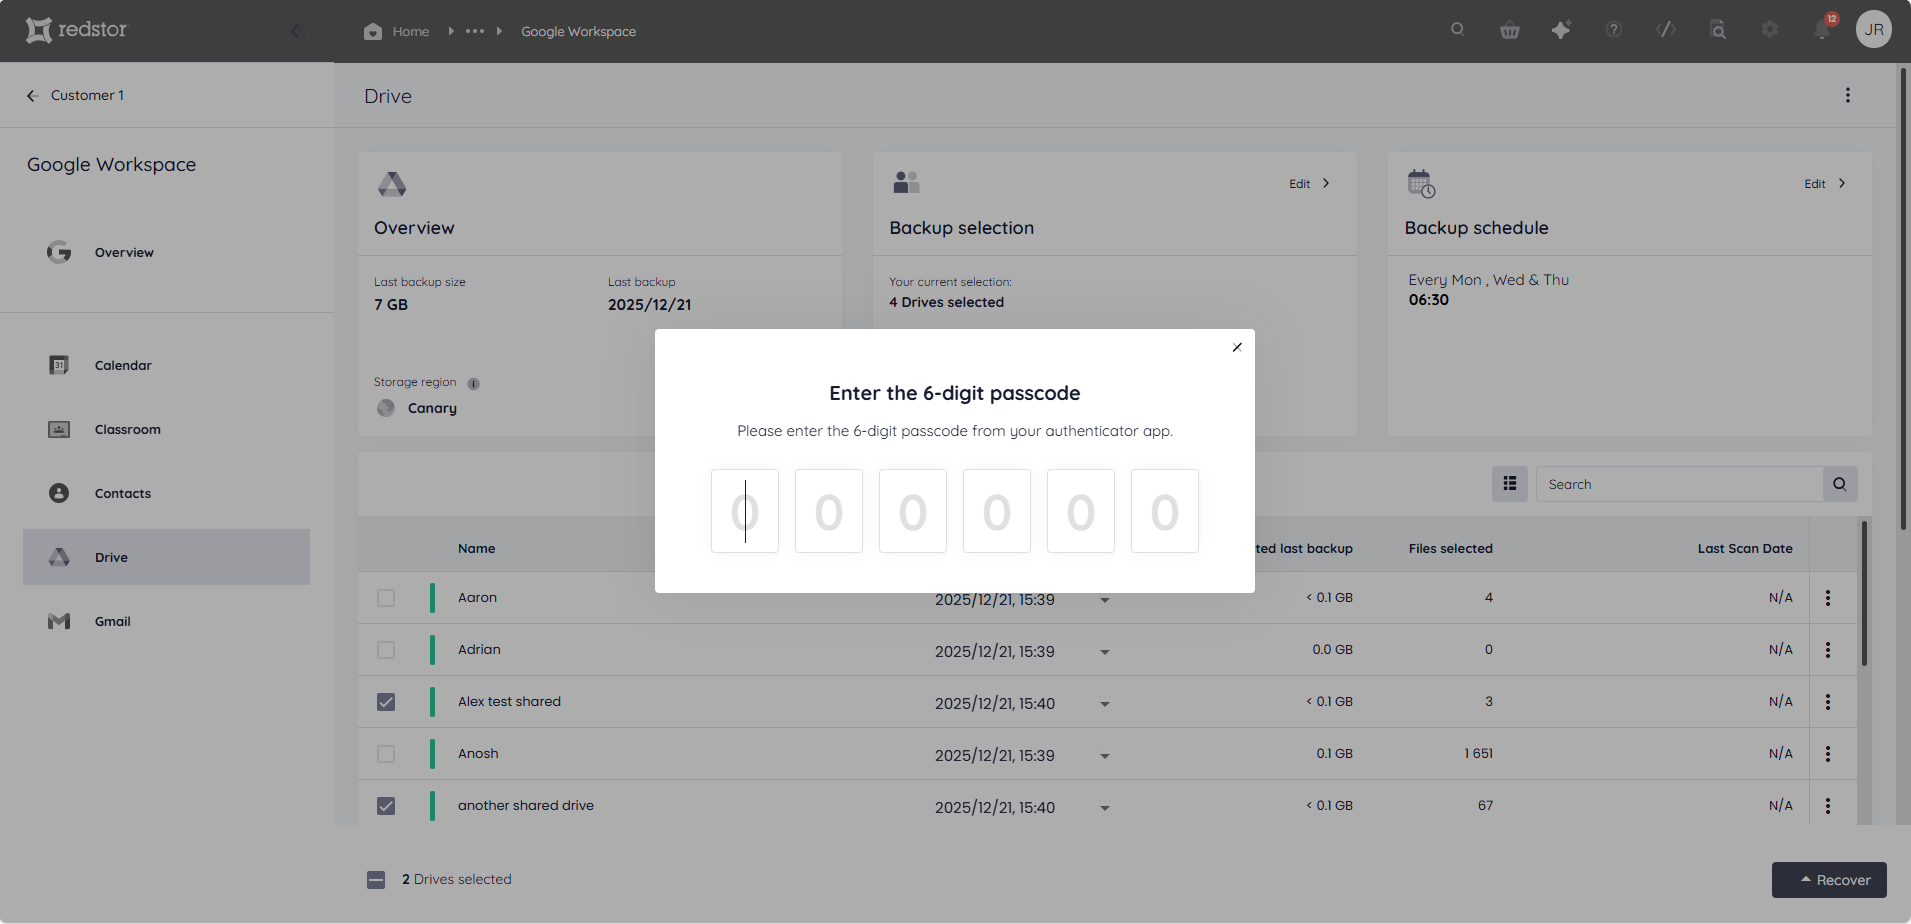
Task: Expand Adrian backup date dropdown
Action: [x=1105, y=652]
